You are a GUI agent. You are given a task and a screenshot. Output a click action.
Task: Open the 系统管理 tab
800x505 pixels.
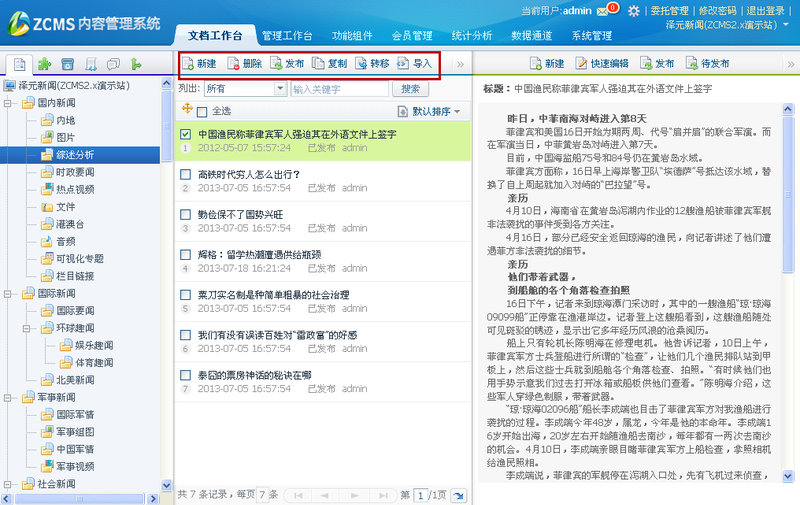tap(591, 35)
